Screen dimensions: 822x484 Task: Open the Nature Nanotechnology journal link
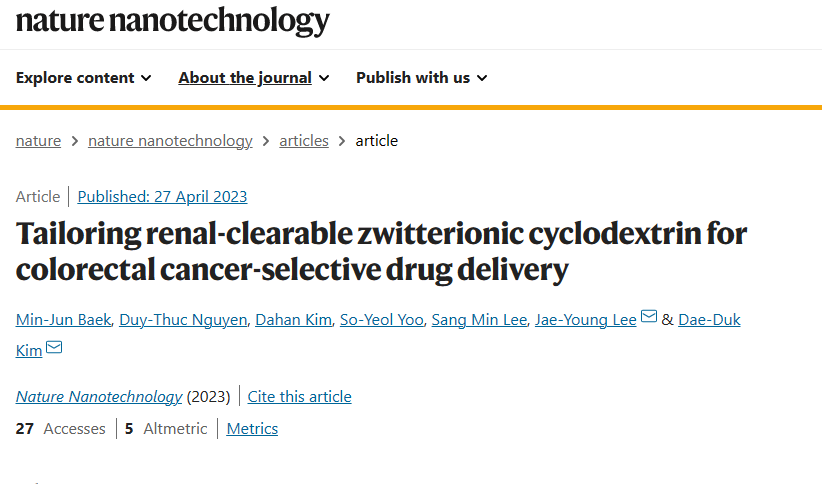(x=99, y=396)
